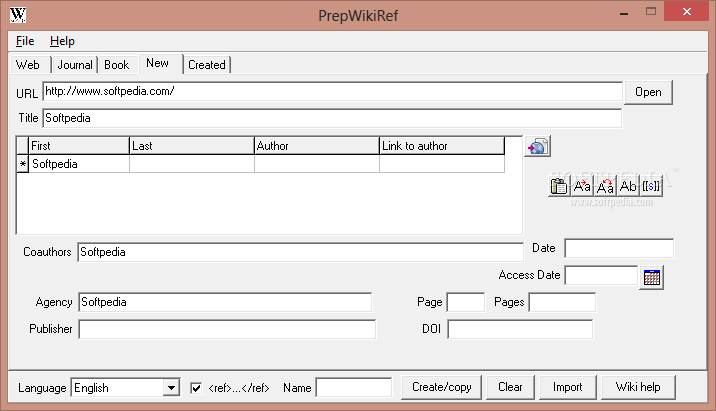Click the Import button
Viewport: 716px width, 411px height.
tap(568, 387)
